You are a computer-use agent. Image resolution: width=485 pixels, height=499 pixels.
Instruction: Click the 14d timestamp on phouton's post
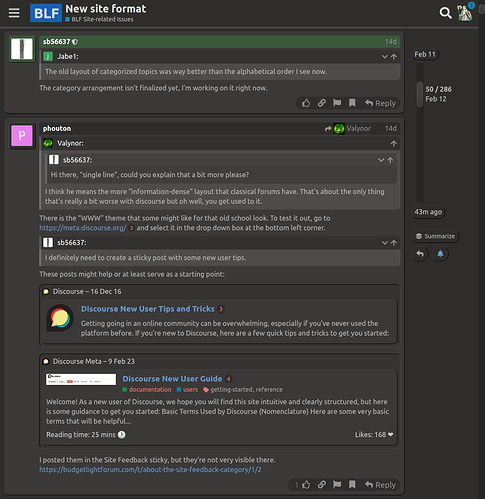(391, 128)
